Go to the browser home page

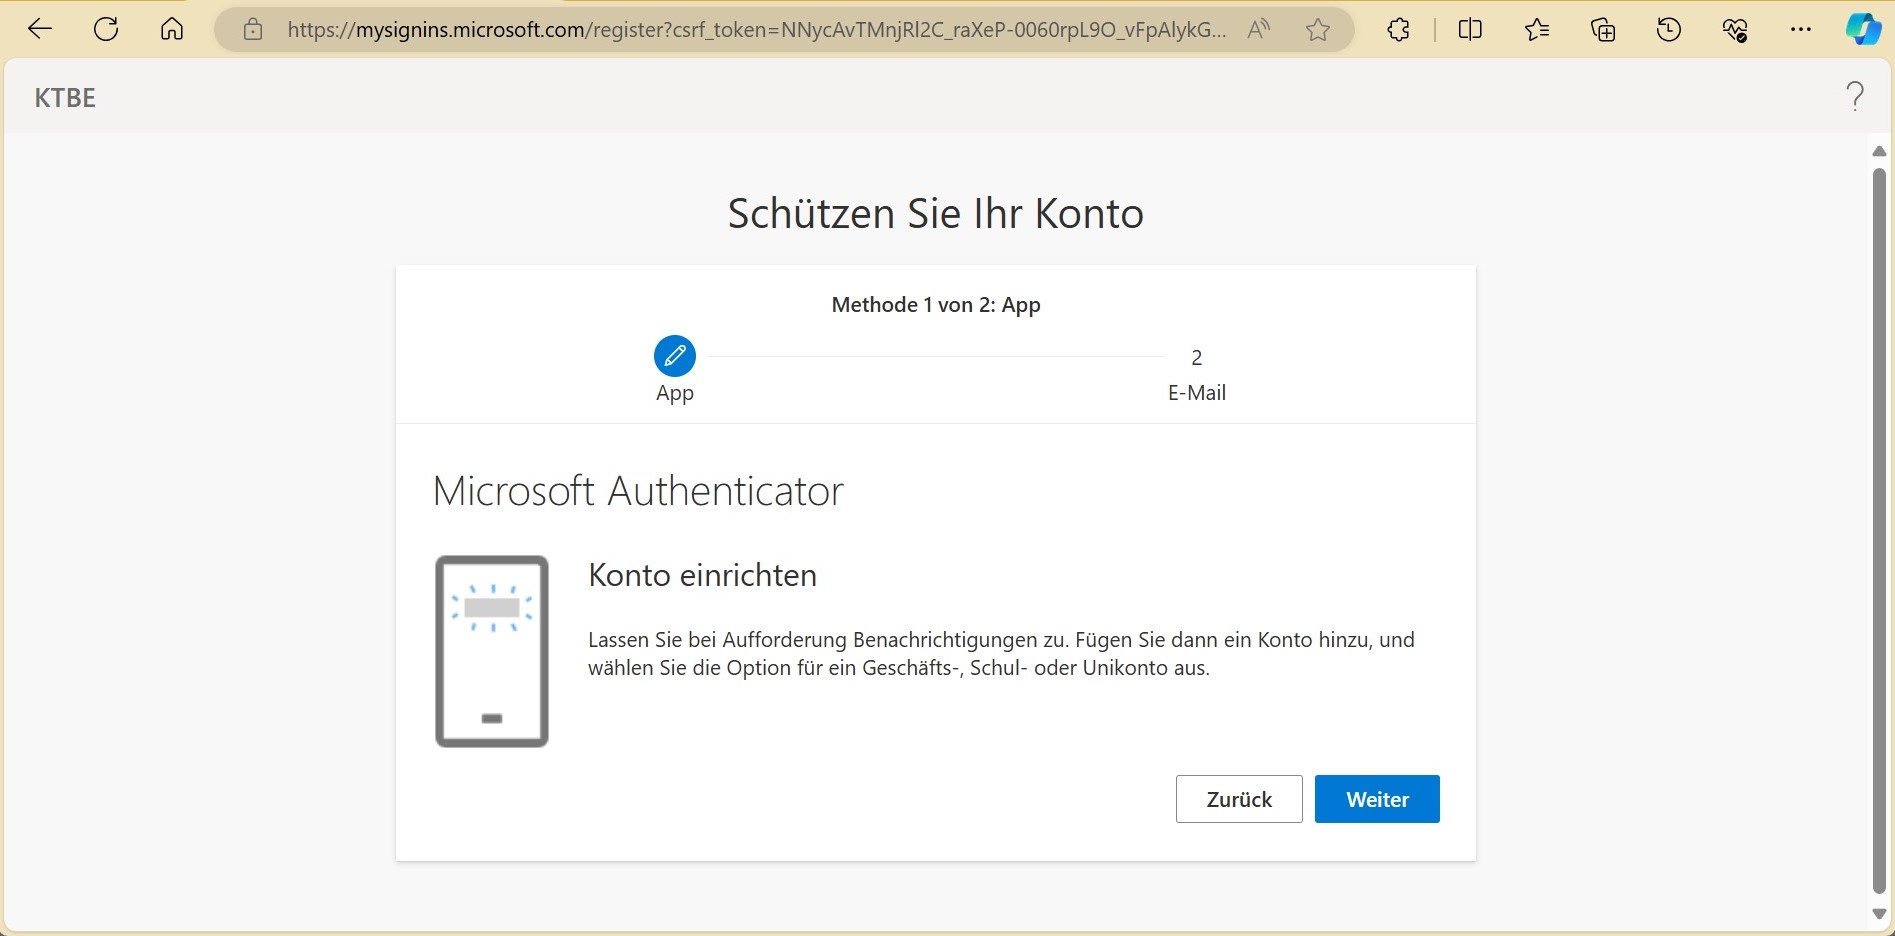[x=171, y=28]
